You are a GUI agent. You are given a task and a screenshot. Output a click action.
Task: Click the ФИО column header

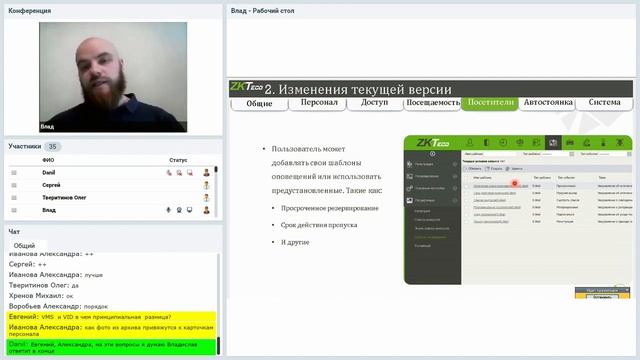click(x=48, y=160)
